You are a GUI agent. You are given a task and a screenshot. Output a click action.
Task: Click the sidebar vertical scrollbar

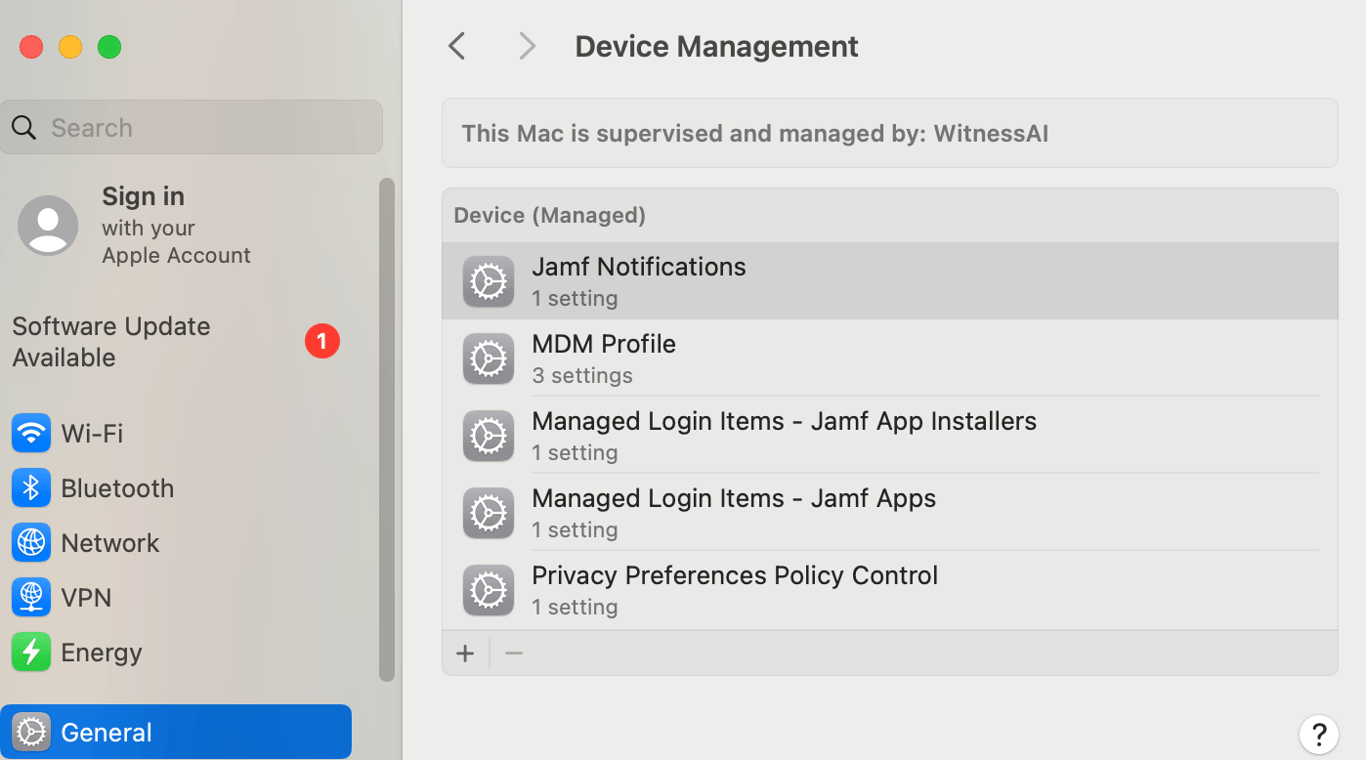[x=387, y=430]
